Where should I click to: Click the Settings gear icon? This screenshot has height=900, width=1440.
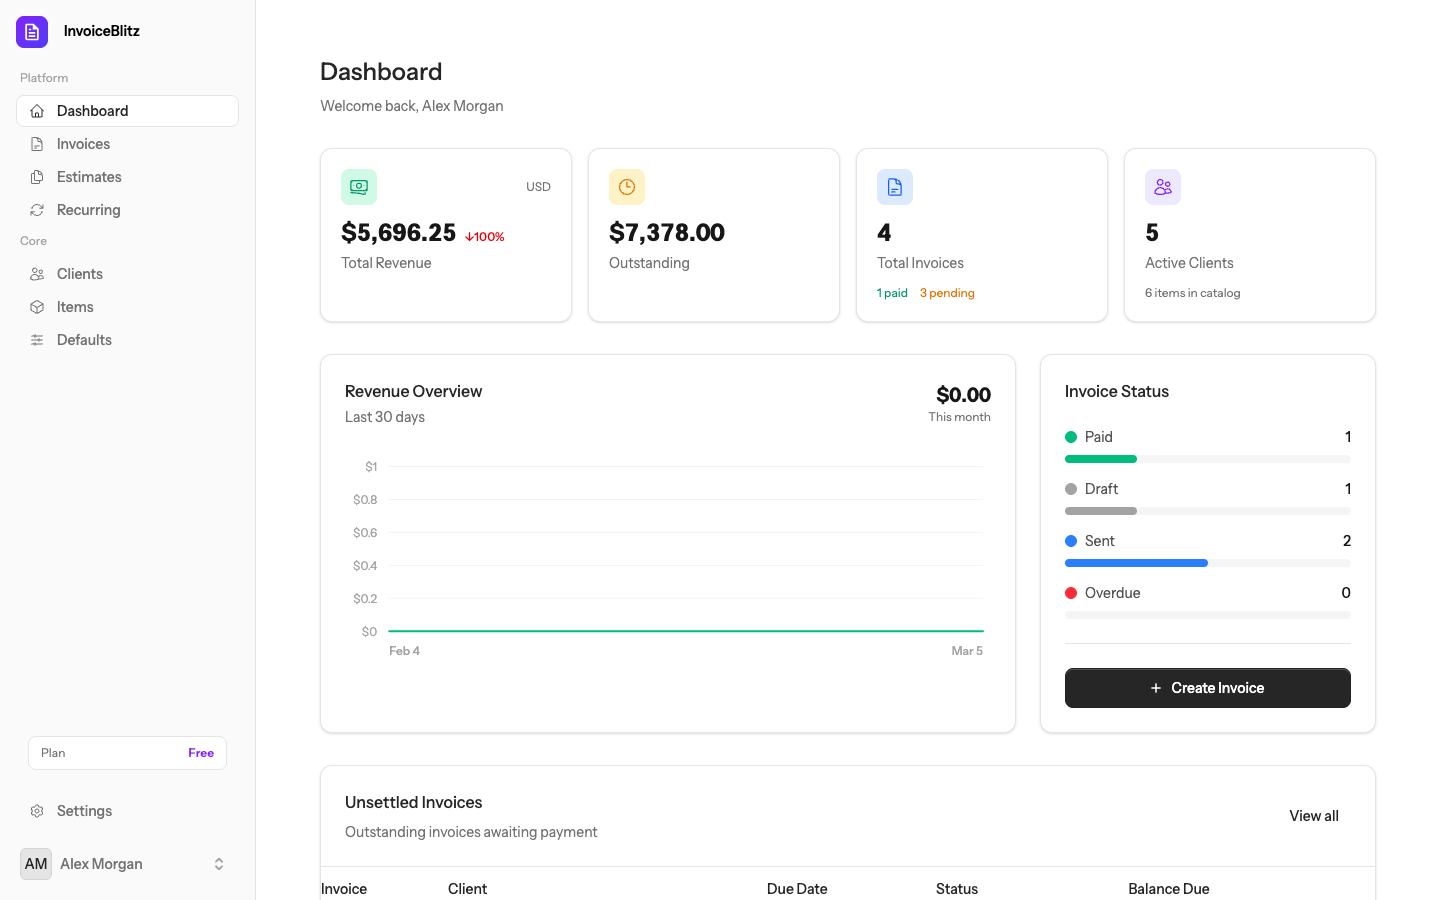click(x=38, y=810)
